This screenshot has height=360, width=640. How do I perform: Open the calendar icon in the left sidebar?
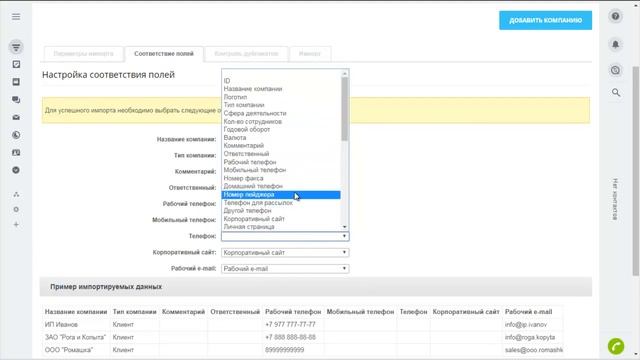click(x=16, y=82)
